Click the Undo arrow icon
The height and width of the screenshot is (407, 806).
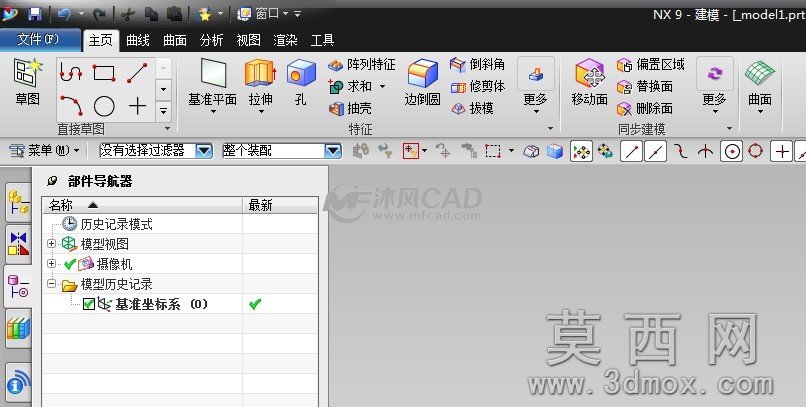tap(64, 14)
